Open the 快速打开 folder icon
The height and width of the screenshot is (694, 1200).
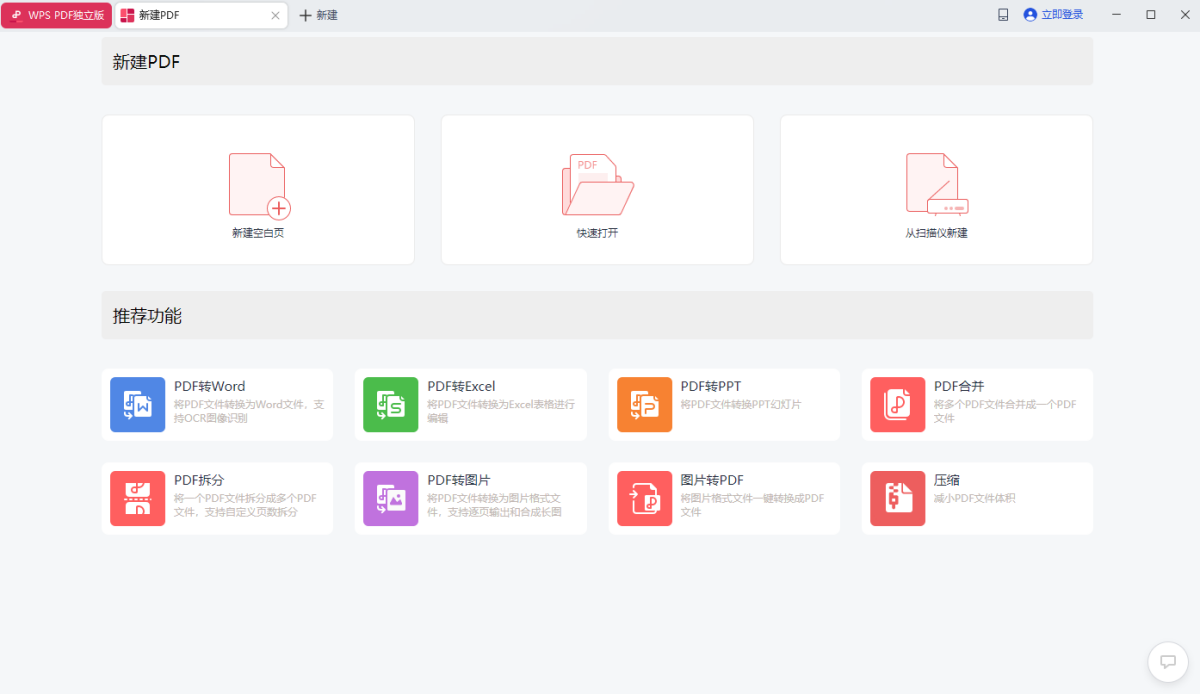coord(597,184)
